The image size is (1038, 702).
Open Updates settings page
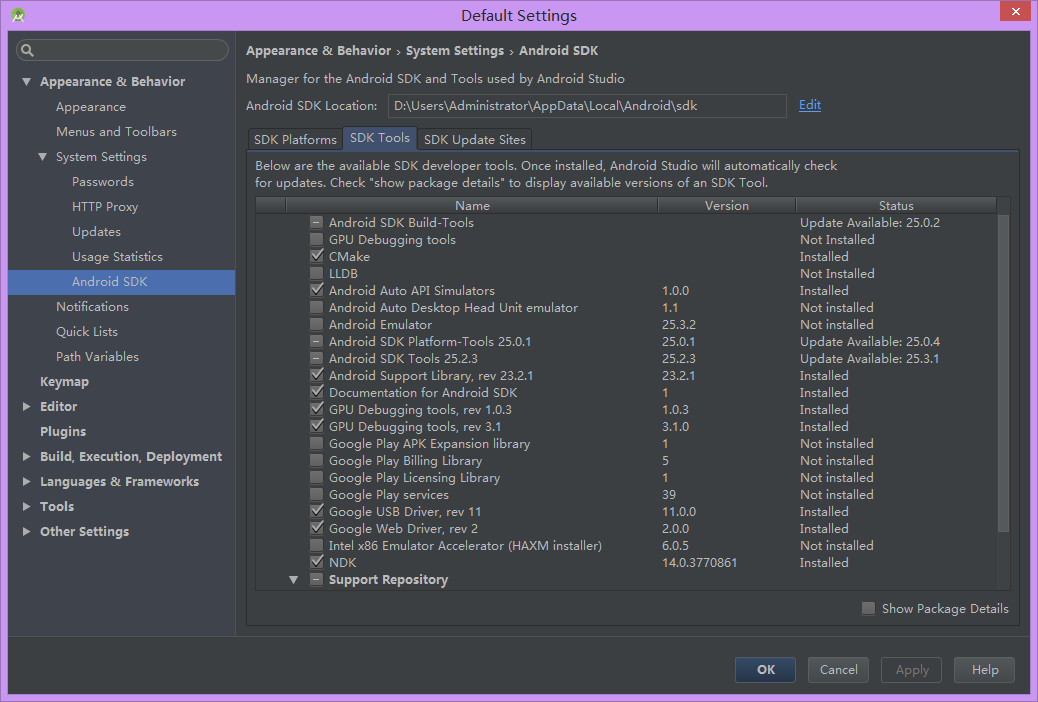pyautogui.click(x=96, y=232)
